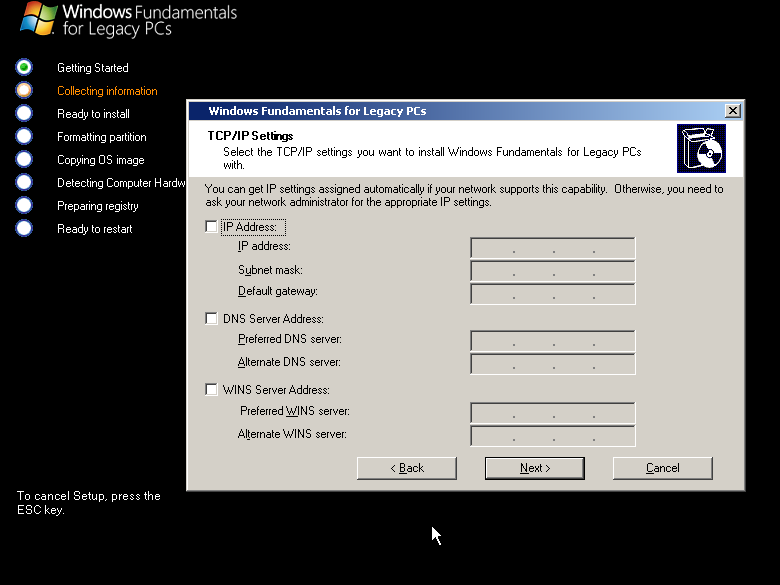Click the dialog title bar text
The height and width of the screenshot is (585, 780).
pyautogui.click(x=317, y=111)
